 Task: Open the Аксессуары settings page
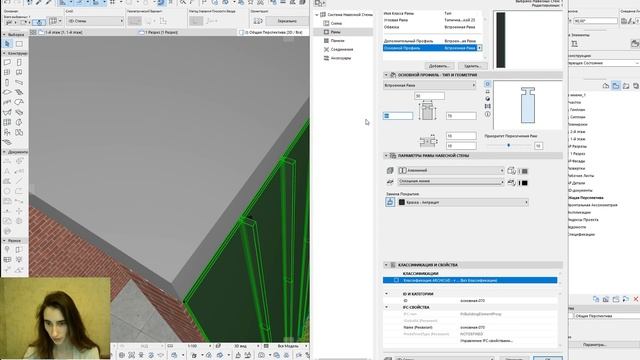tap(341, 58)
